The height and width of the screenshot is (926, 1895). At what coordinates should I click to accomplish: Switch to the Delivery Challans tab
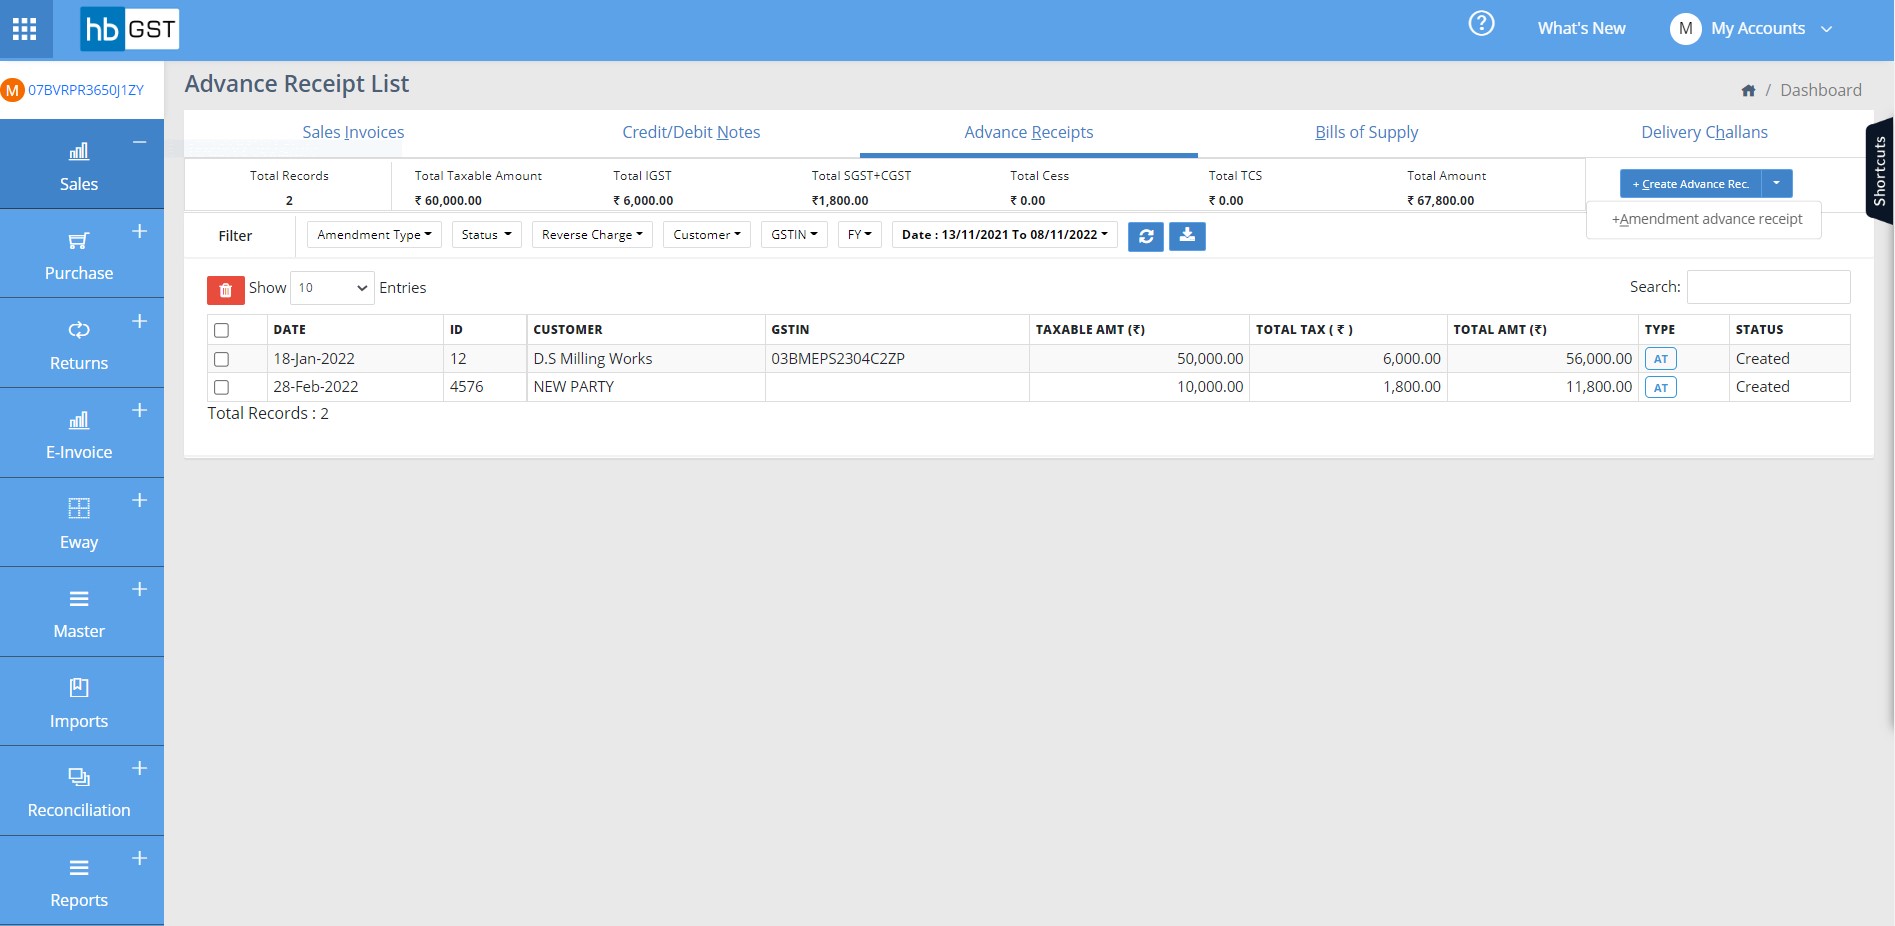click(x=1704, y=132)
